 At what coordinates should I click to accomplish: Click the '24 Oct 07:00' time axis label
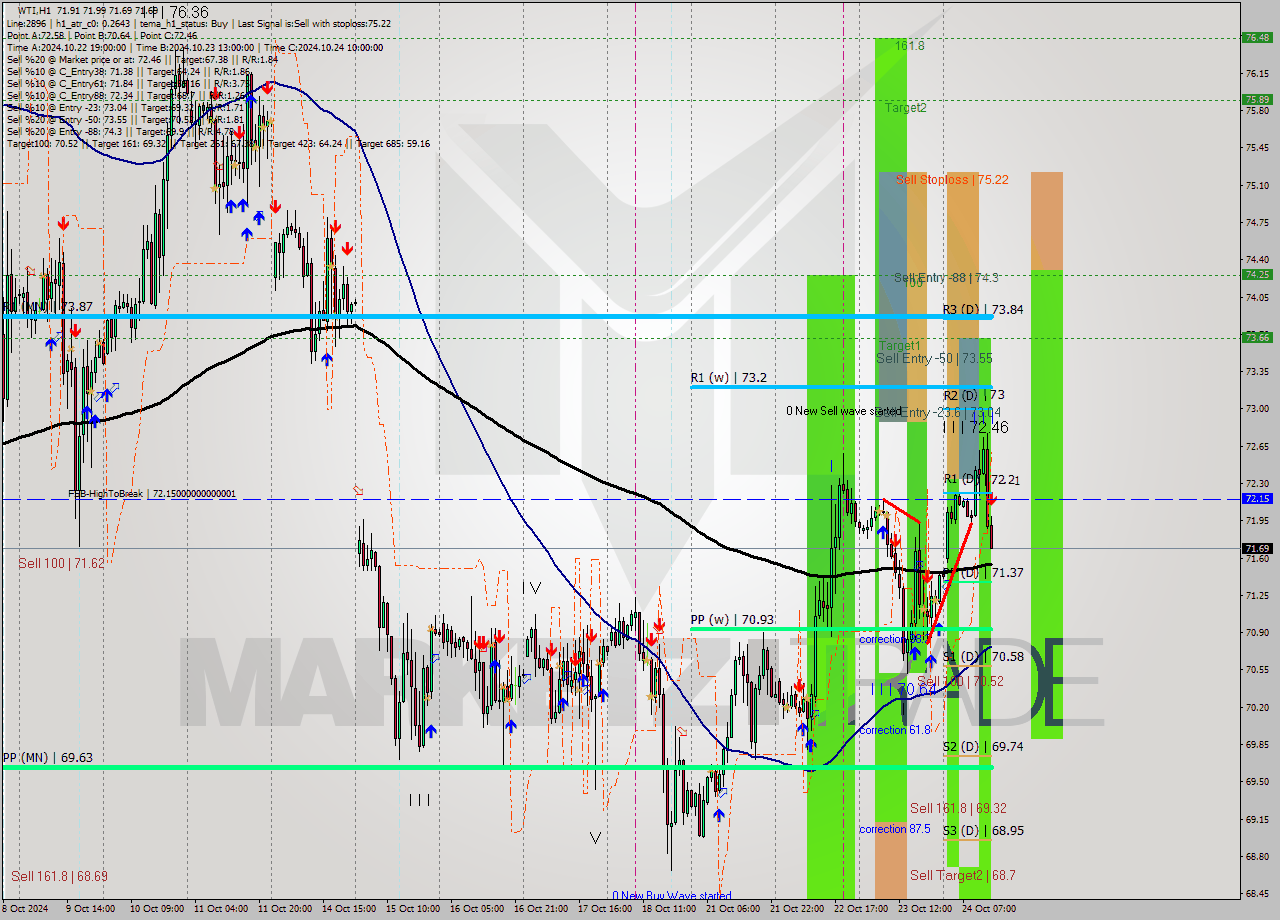989,909
